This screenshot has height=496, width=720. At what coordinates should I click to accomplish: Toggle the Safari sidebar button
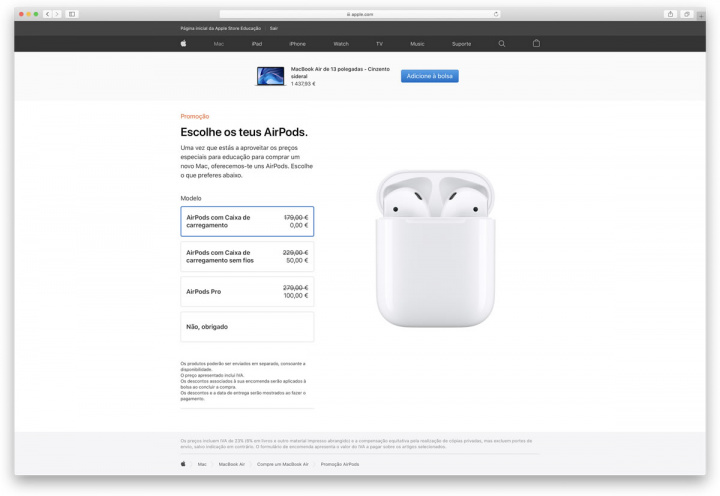72,14
